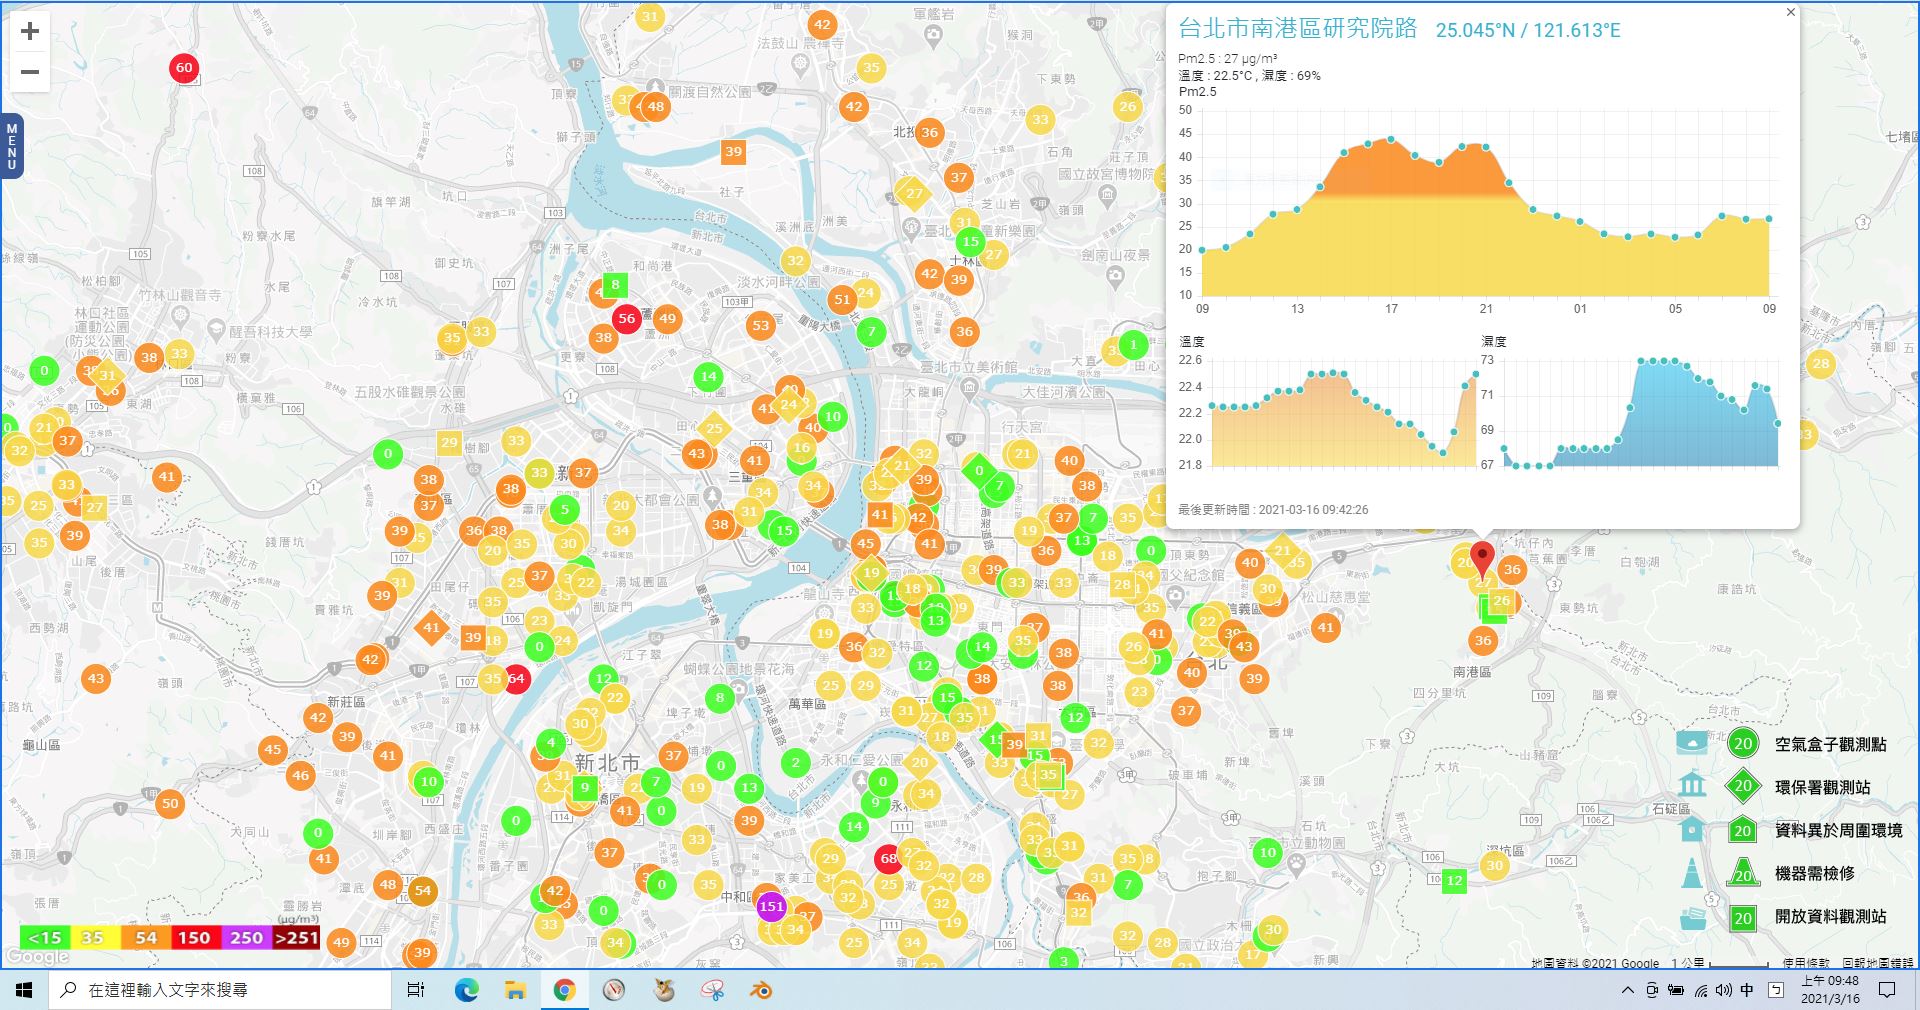Zoom in the map with plus button
The height and width of the screenshot is (1010, 1920).
pyautogui.click(x=30, y=31)
